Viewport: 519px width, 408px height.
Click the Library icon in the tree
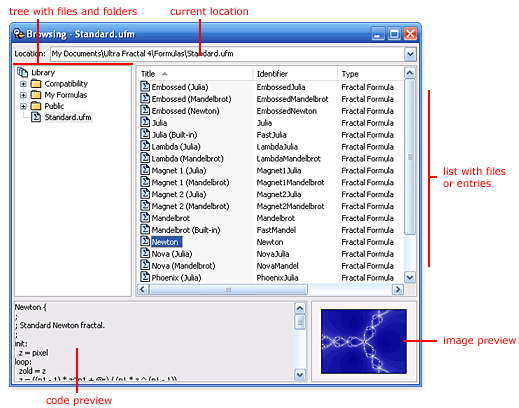(23, 72)
